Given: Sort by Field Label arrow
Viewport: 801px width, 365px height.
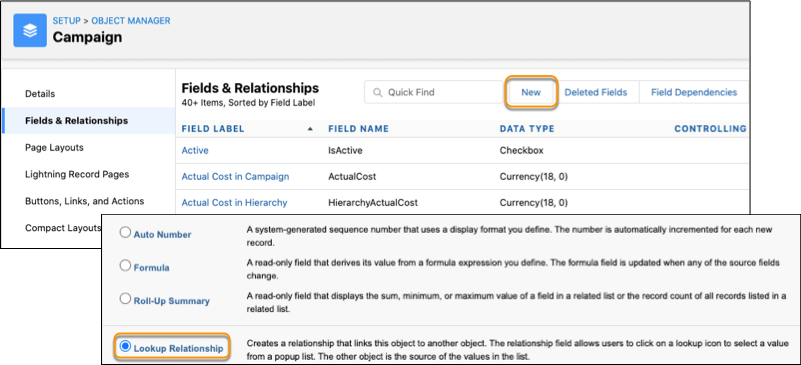Looking at the screenshot, I should click(x=310, y=129).
